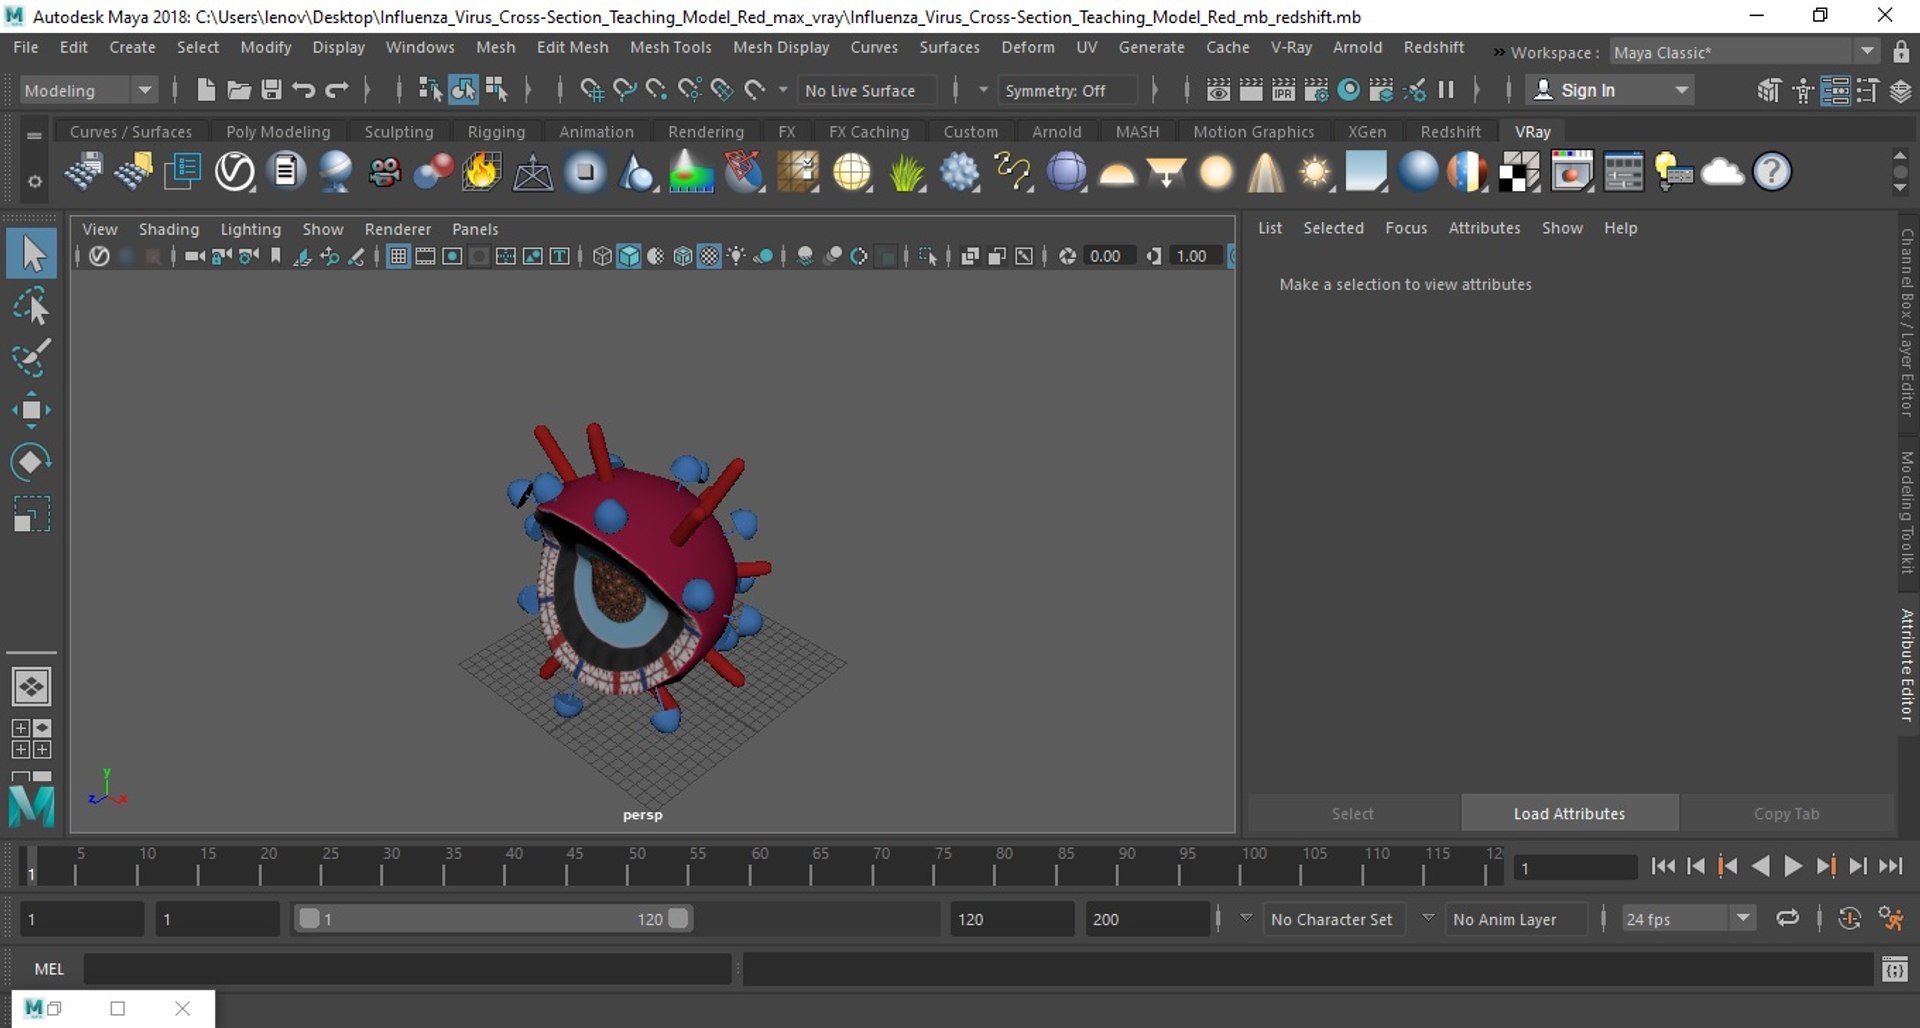Click the range slider right handle
Screen dimensions: 1920x1028
pyautogui.click(x=678, y=919)
